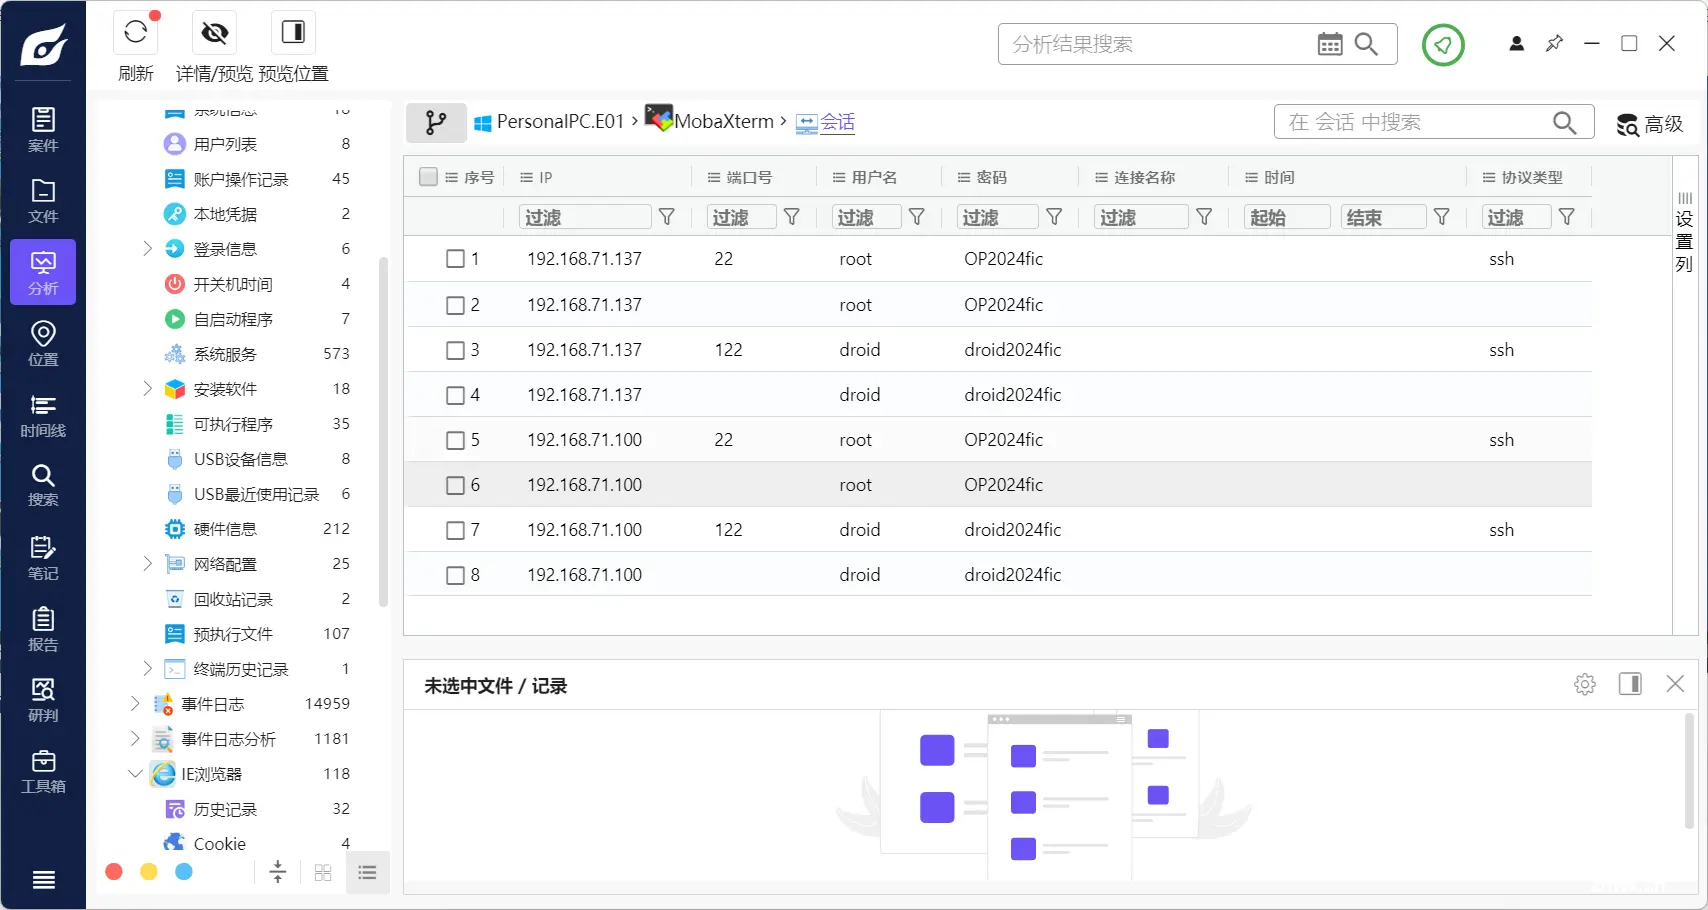Check the row 7 checkbox

455,530
